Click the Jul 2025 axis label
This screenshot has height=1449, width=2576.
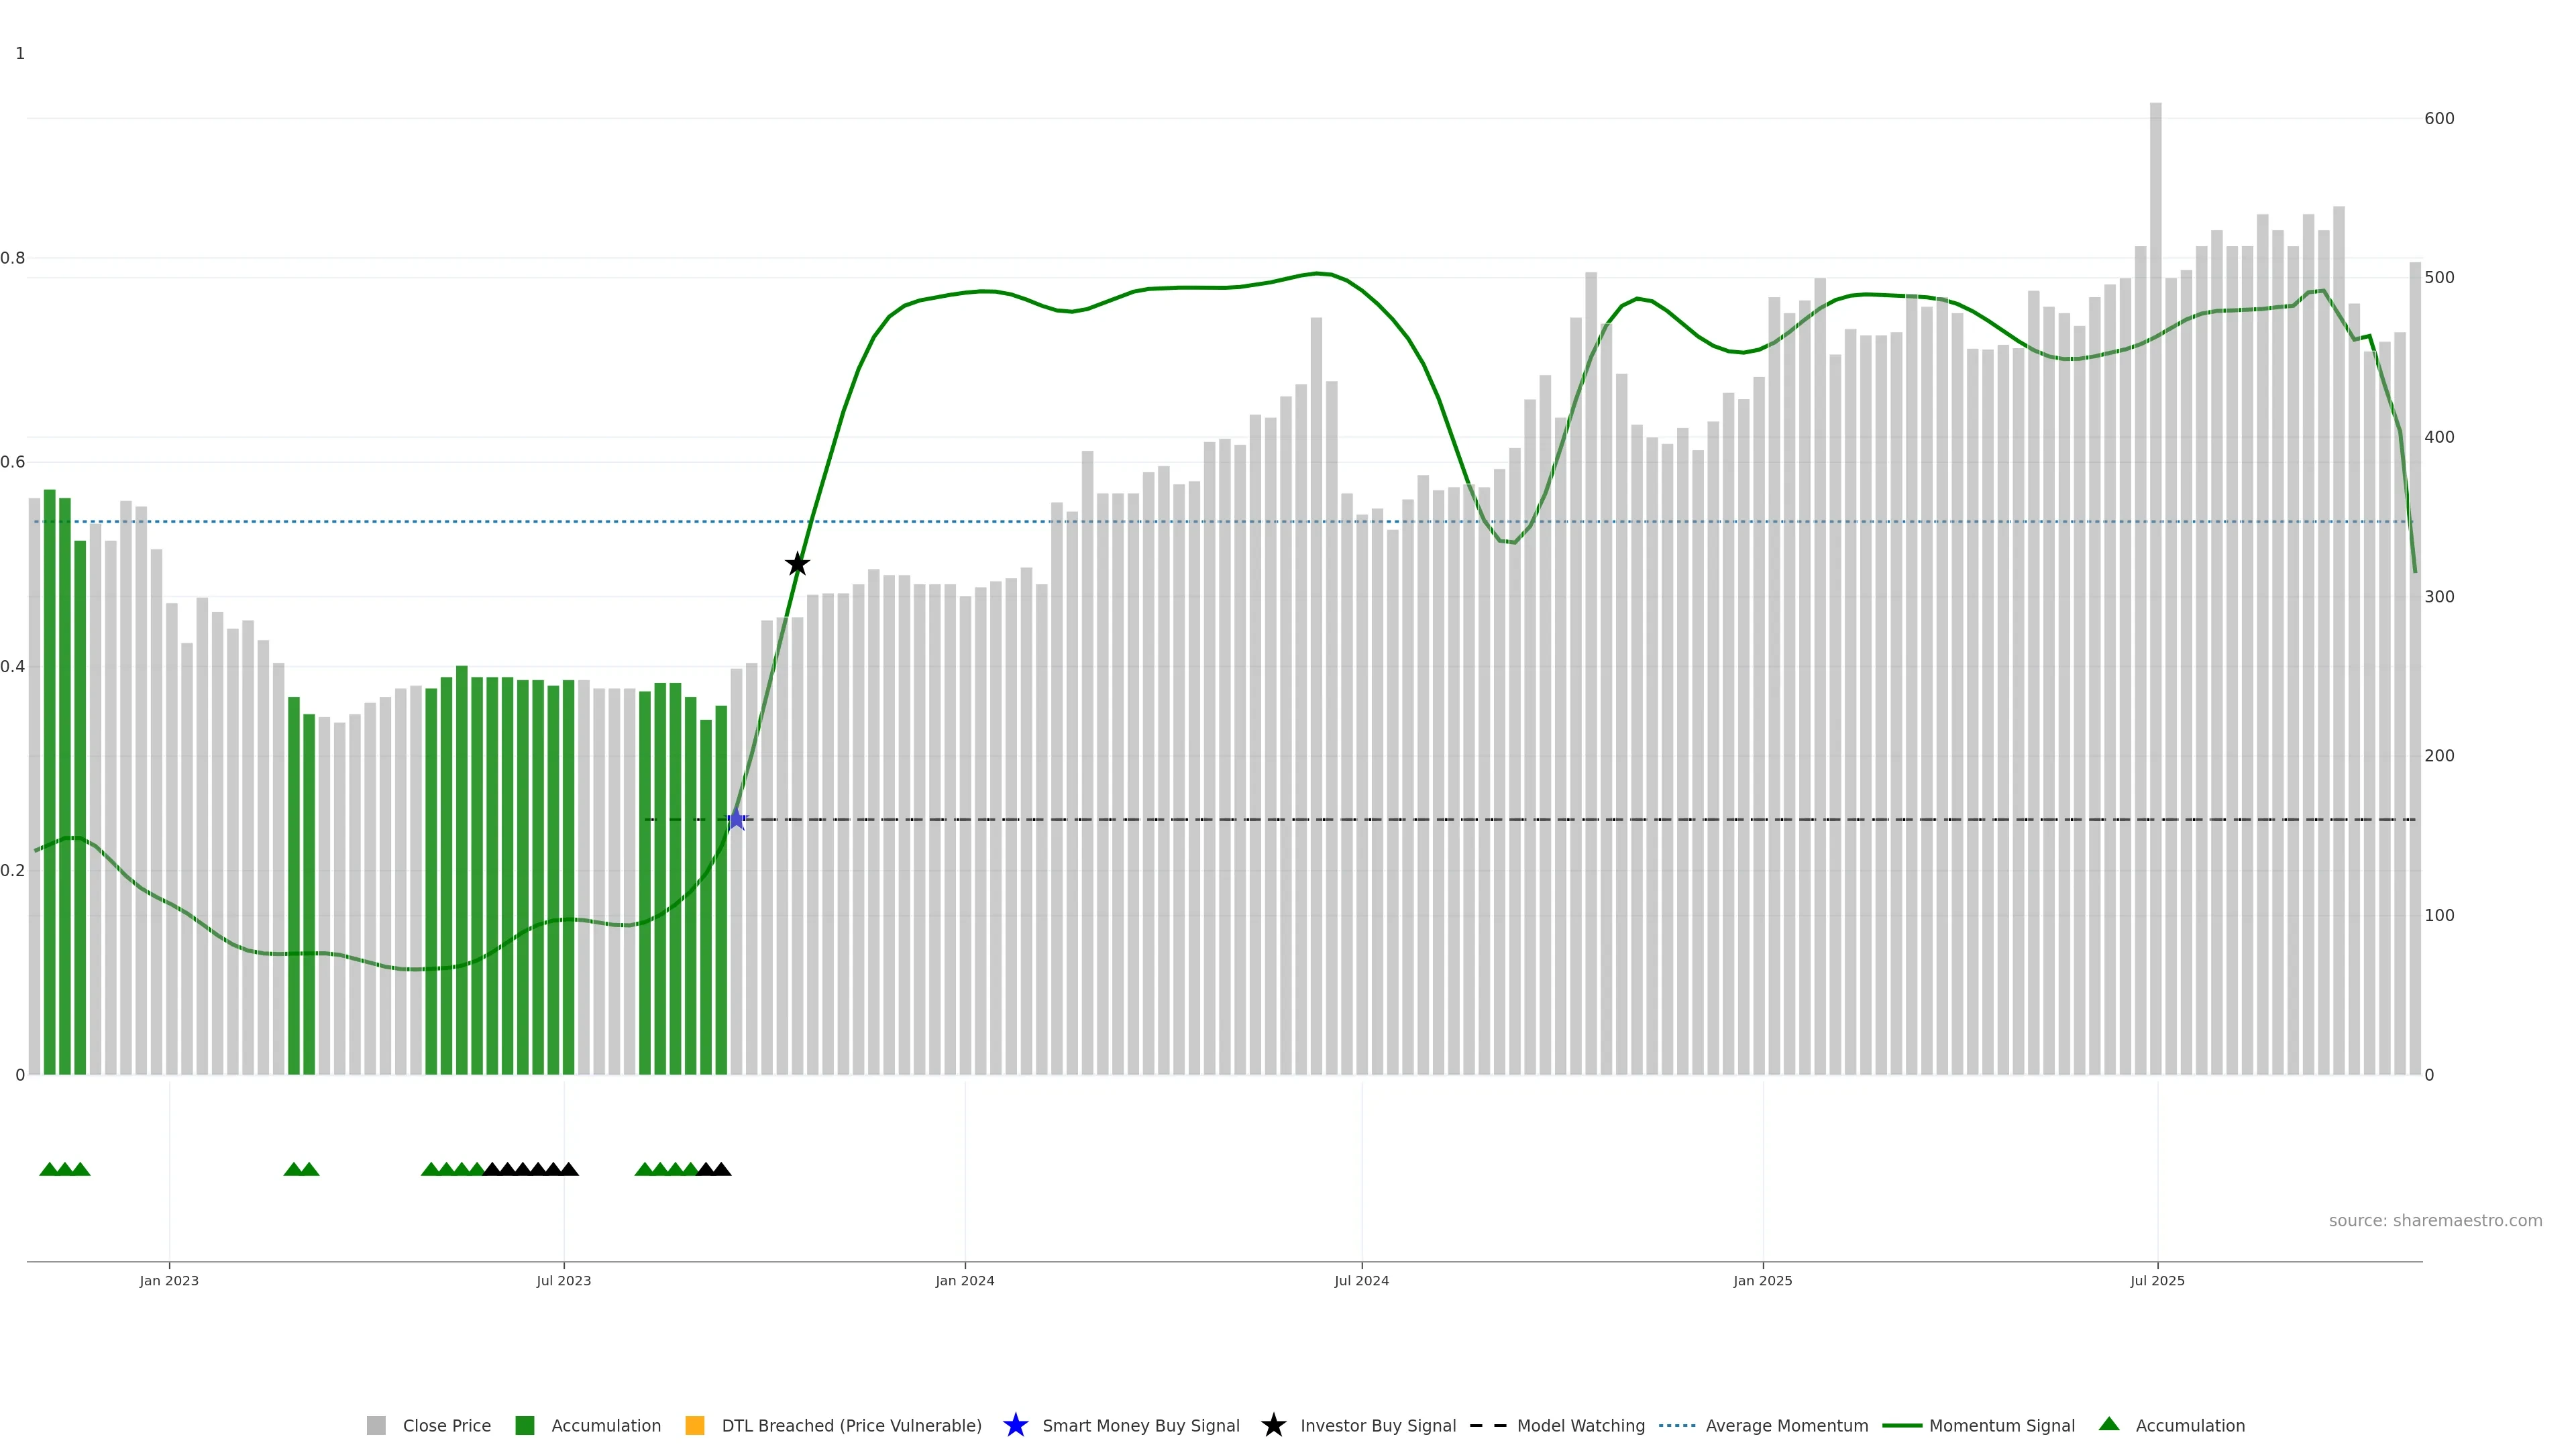click(2157, 1280)
